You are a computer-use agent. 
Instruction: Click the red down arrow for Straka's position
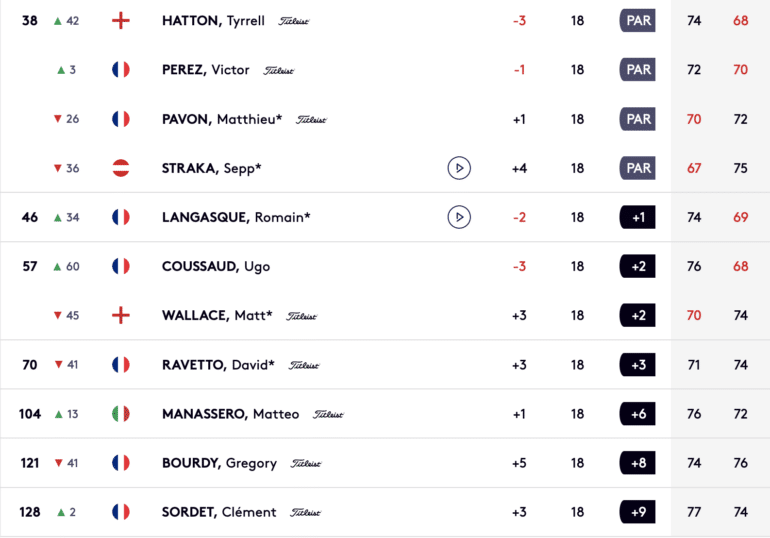[57, 168]
